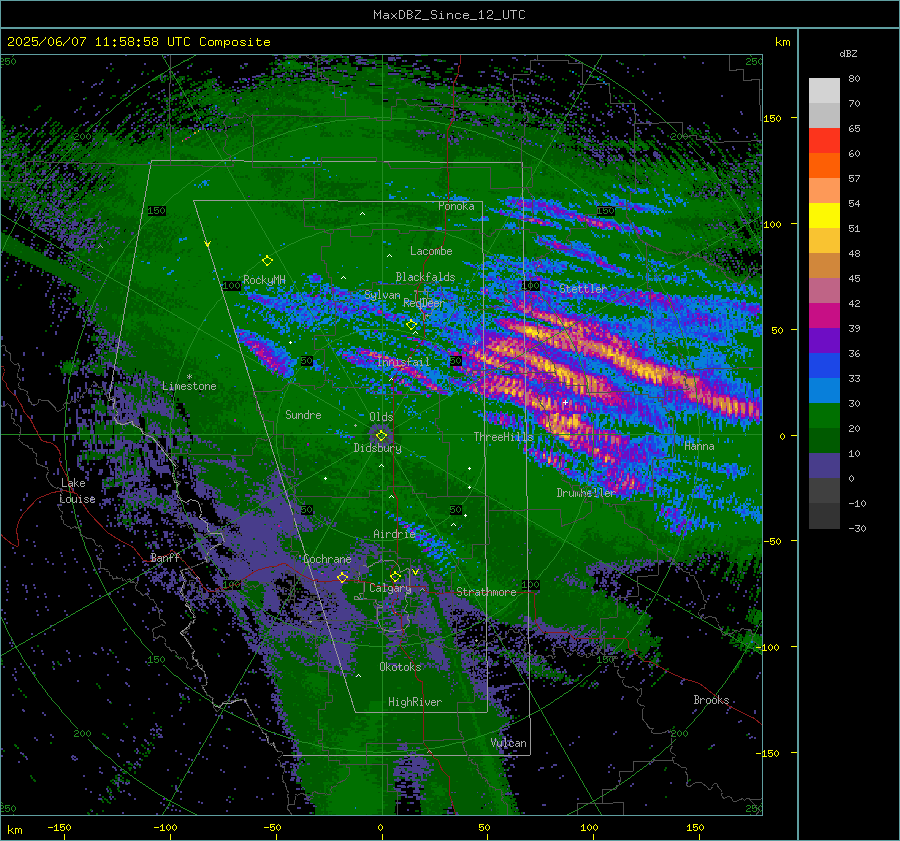Click the Stettler city label
This screenshot has height=841, width=900.
click(x=583, y=289)
